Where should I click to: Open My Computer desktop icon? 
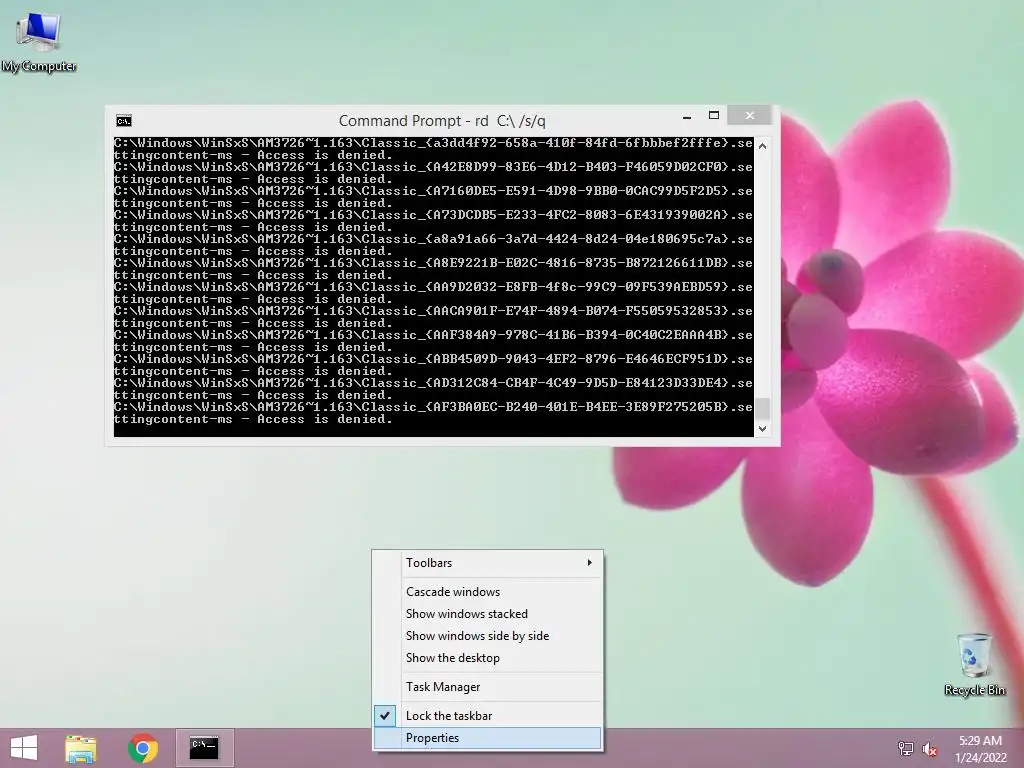(x=39, y=42)
